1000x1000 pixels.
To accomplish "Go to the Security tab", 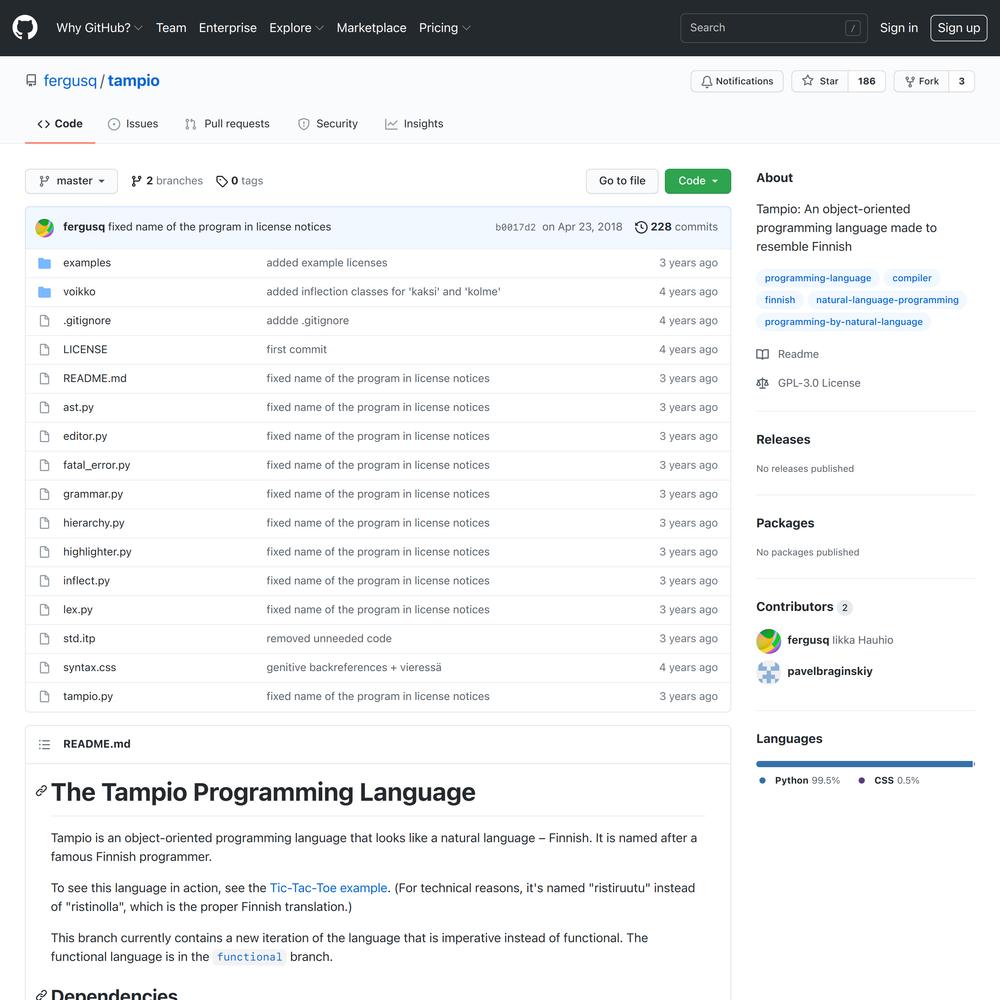I will (x=328, y=124).
